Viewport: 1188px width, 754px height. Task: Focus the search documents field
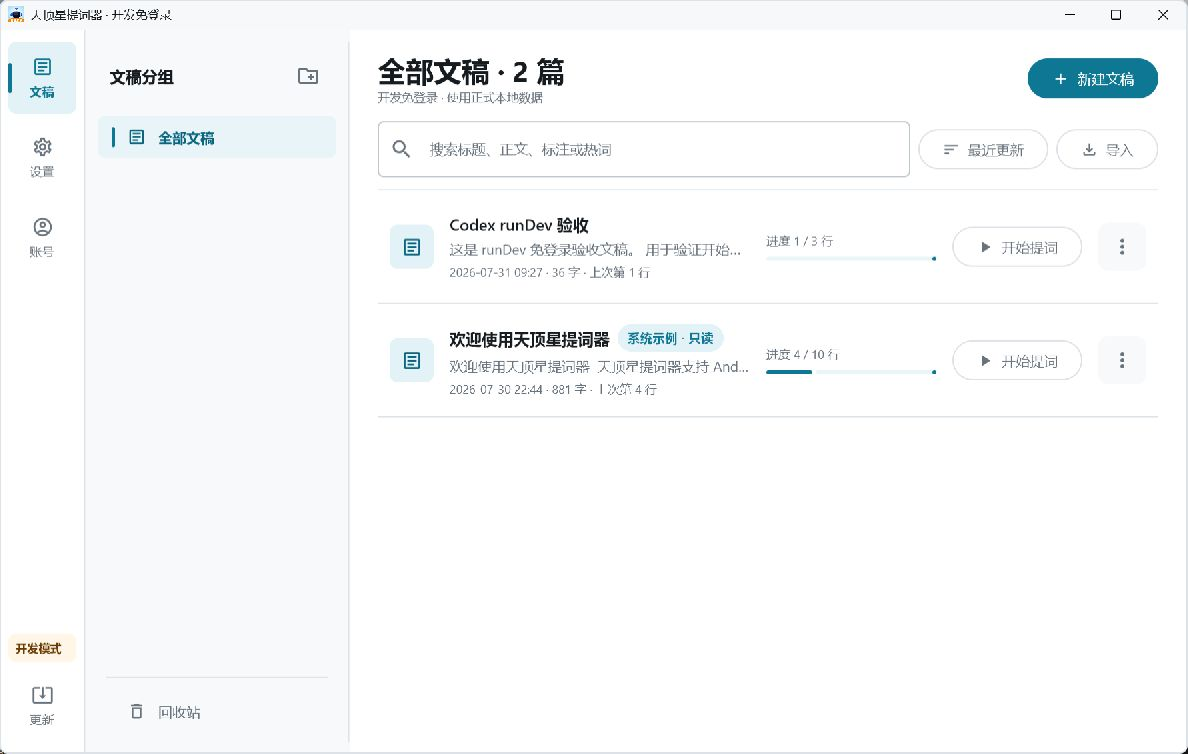click(x=643, y=149)
